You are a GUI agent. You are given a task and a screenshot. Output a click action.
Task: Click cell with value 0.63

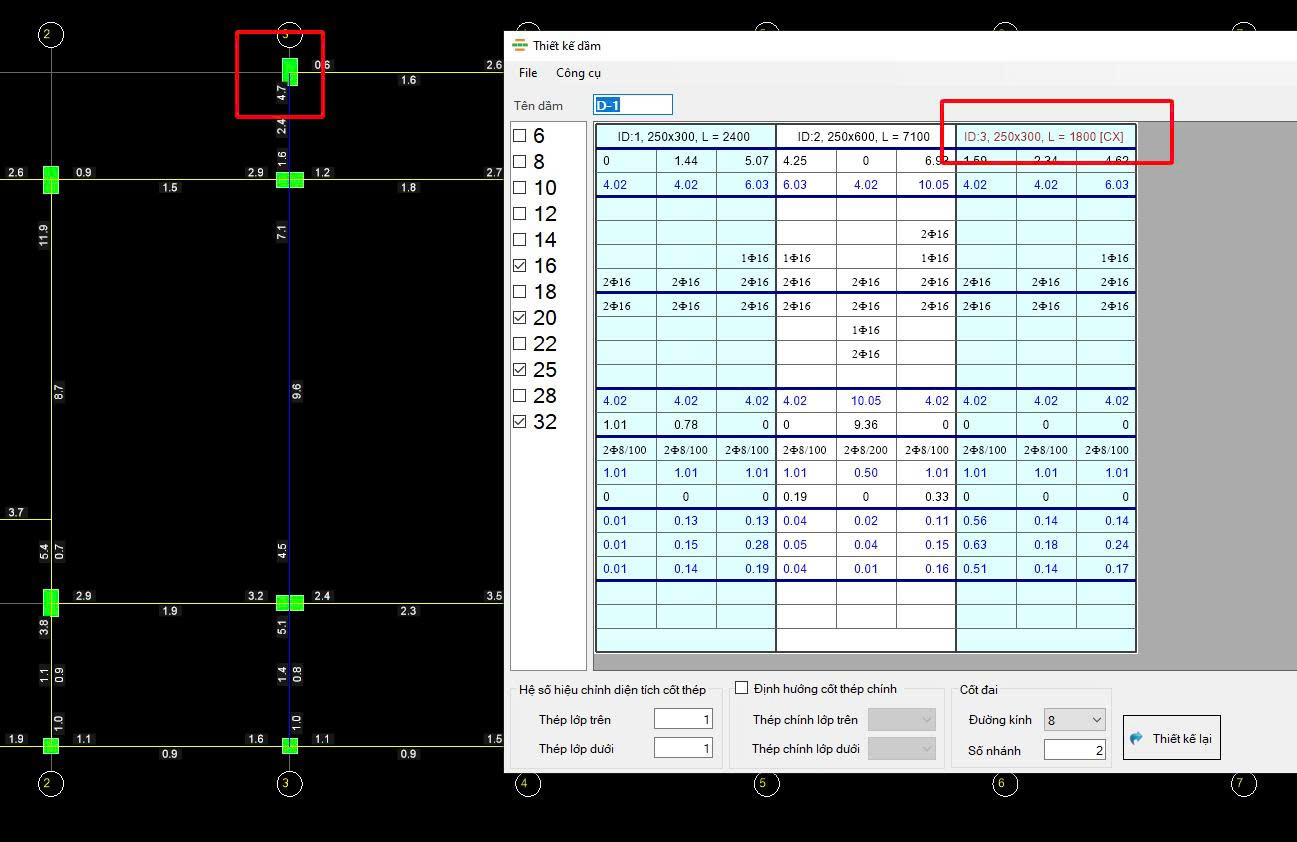pos(986,545)
